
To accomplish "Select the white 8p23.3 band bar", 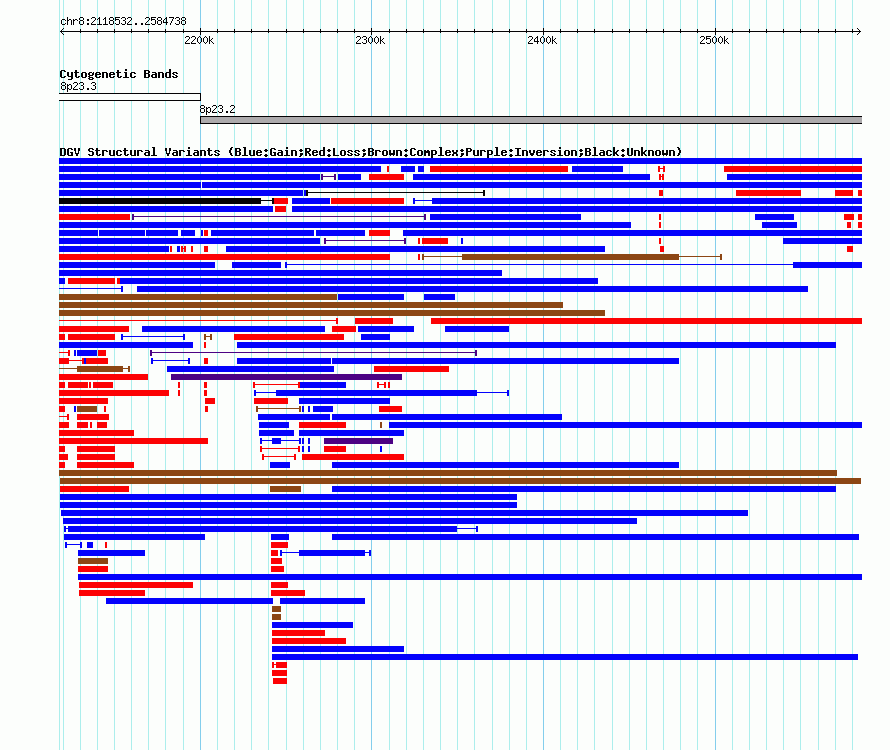I will coord(130,97).
